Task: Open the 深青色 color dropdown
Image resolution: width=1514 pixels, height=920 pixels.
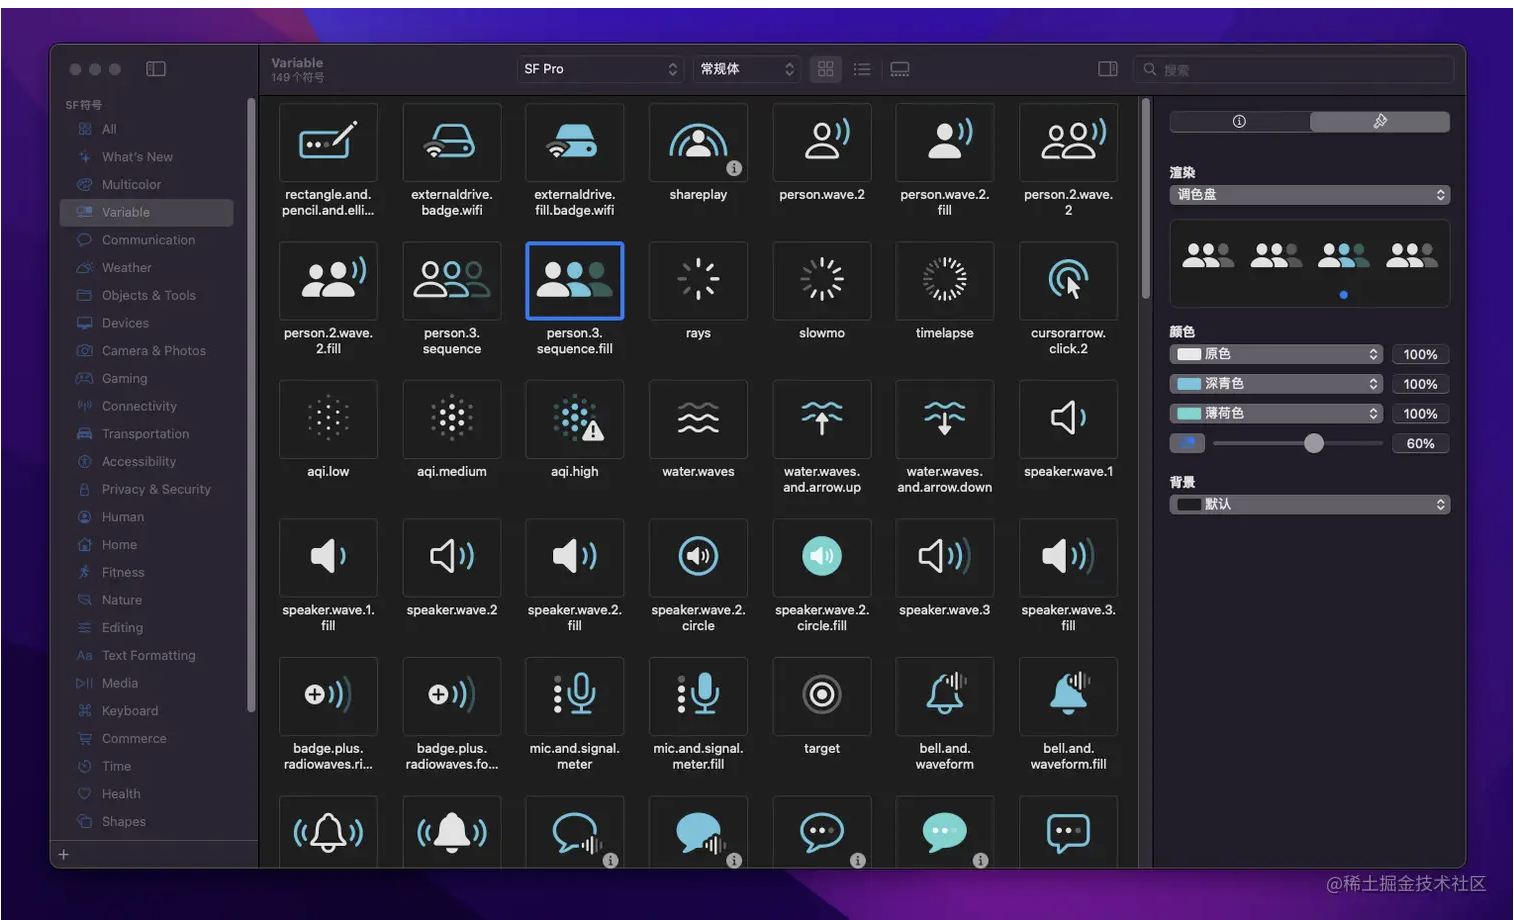Action: [1277, 384]
